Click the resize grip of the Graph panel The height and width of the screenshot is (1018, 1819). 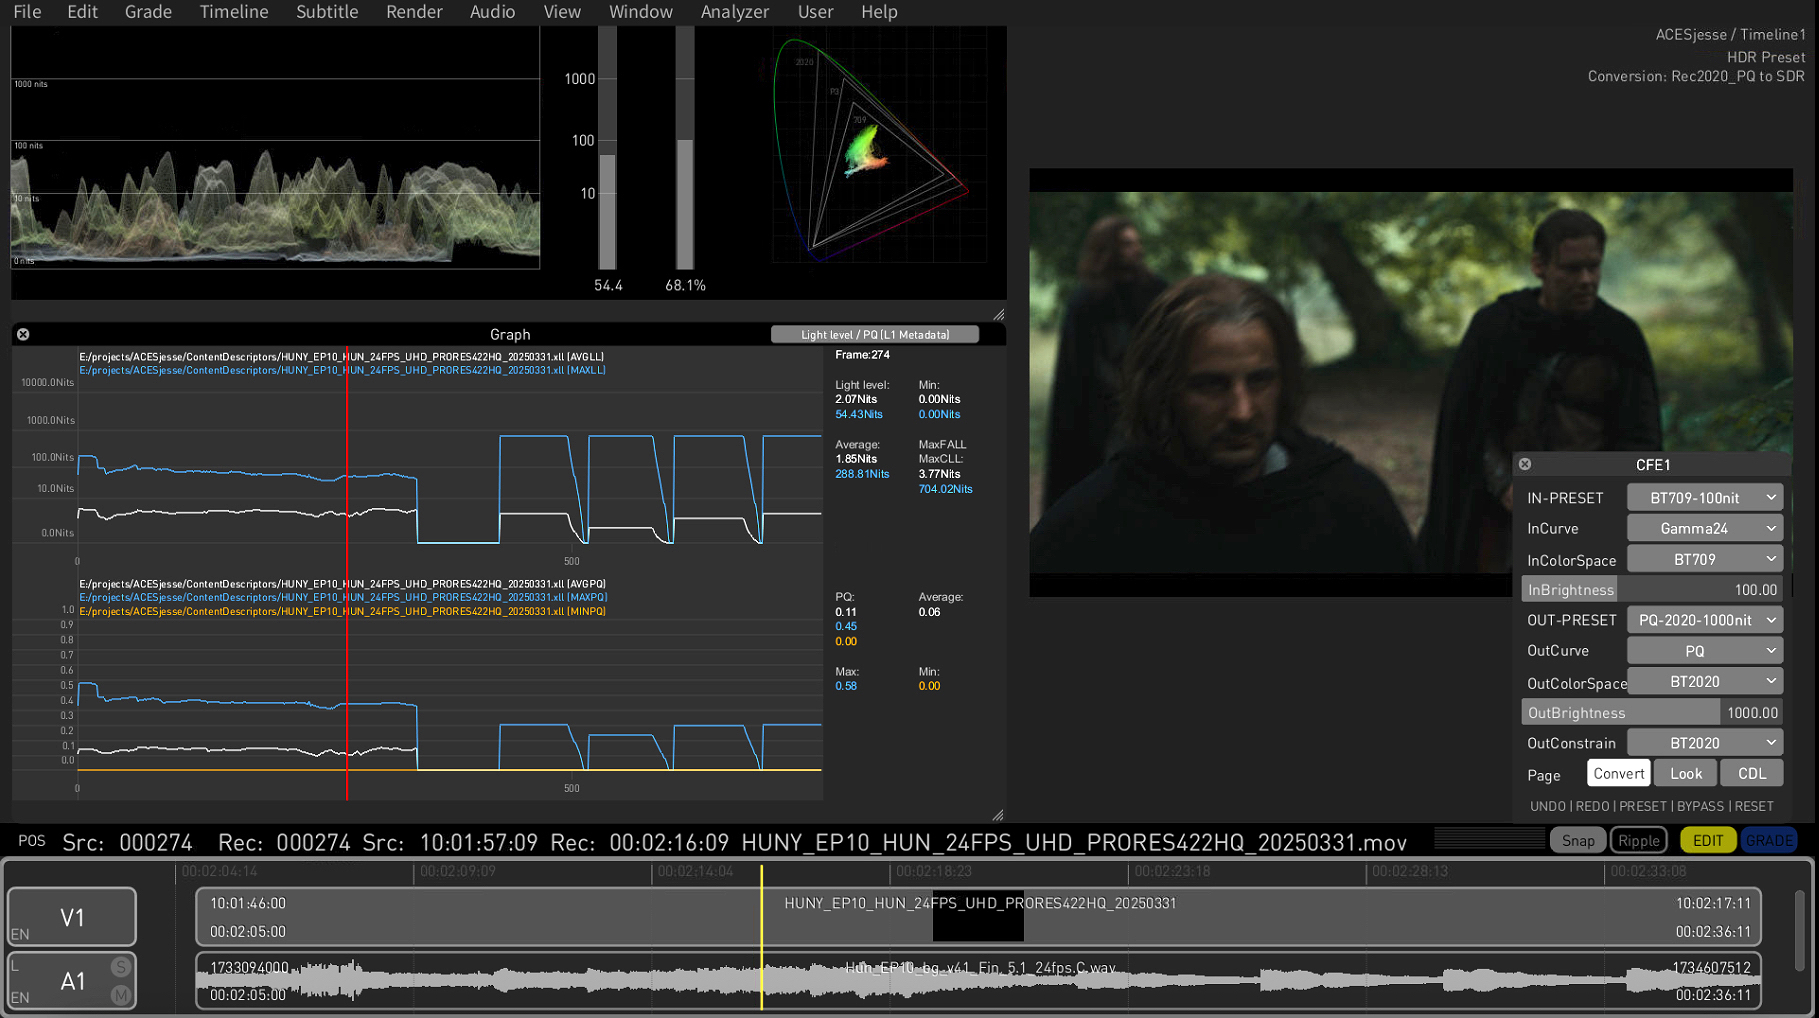pyautogui.click(x=998, y=815)
